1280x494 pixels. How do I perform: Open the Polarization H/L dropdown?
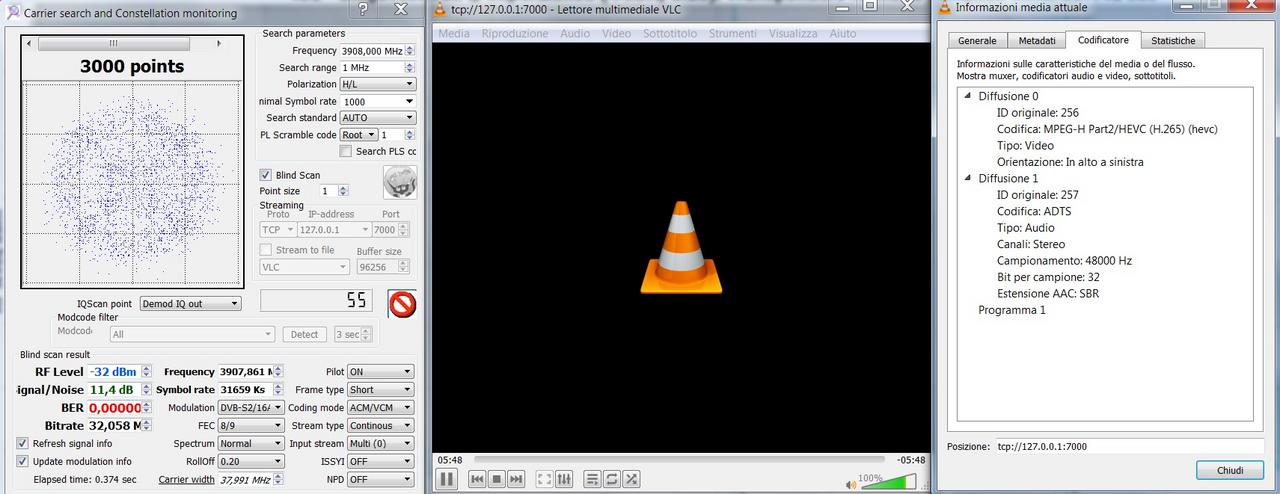coord(378,84)
